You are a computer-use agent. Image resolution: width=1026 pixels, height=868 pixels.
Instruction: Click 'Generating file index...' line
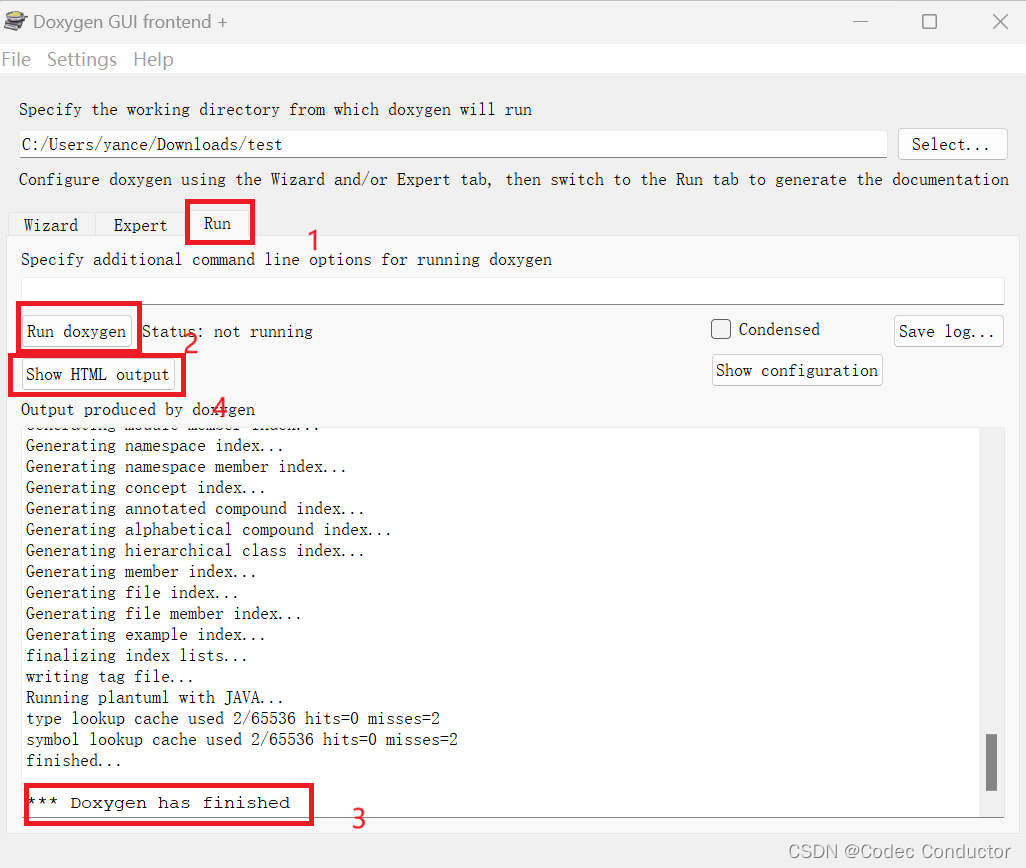(132, 593)
